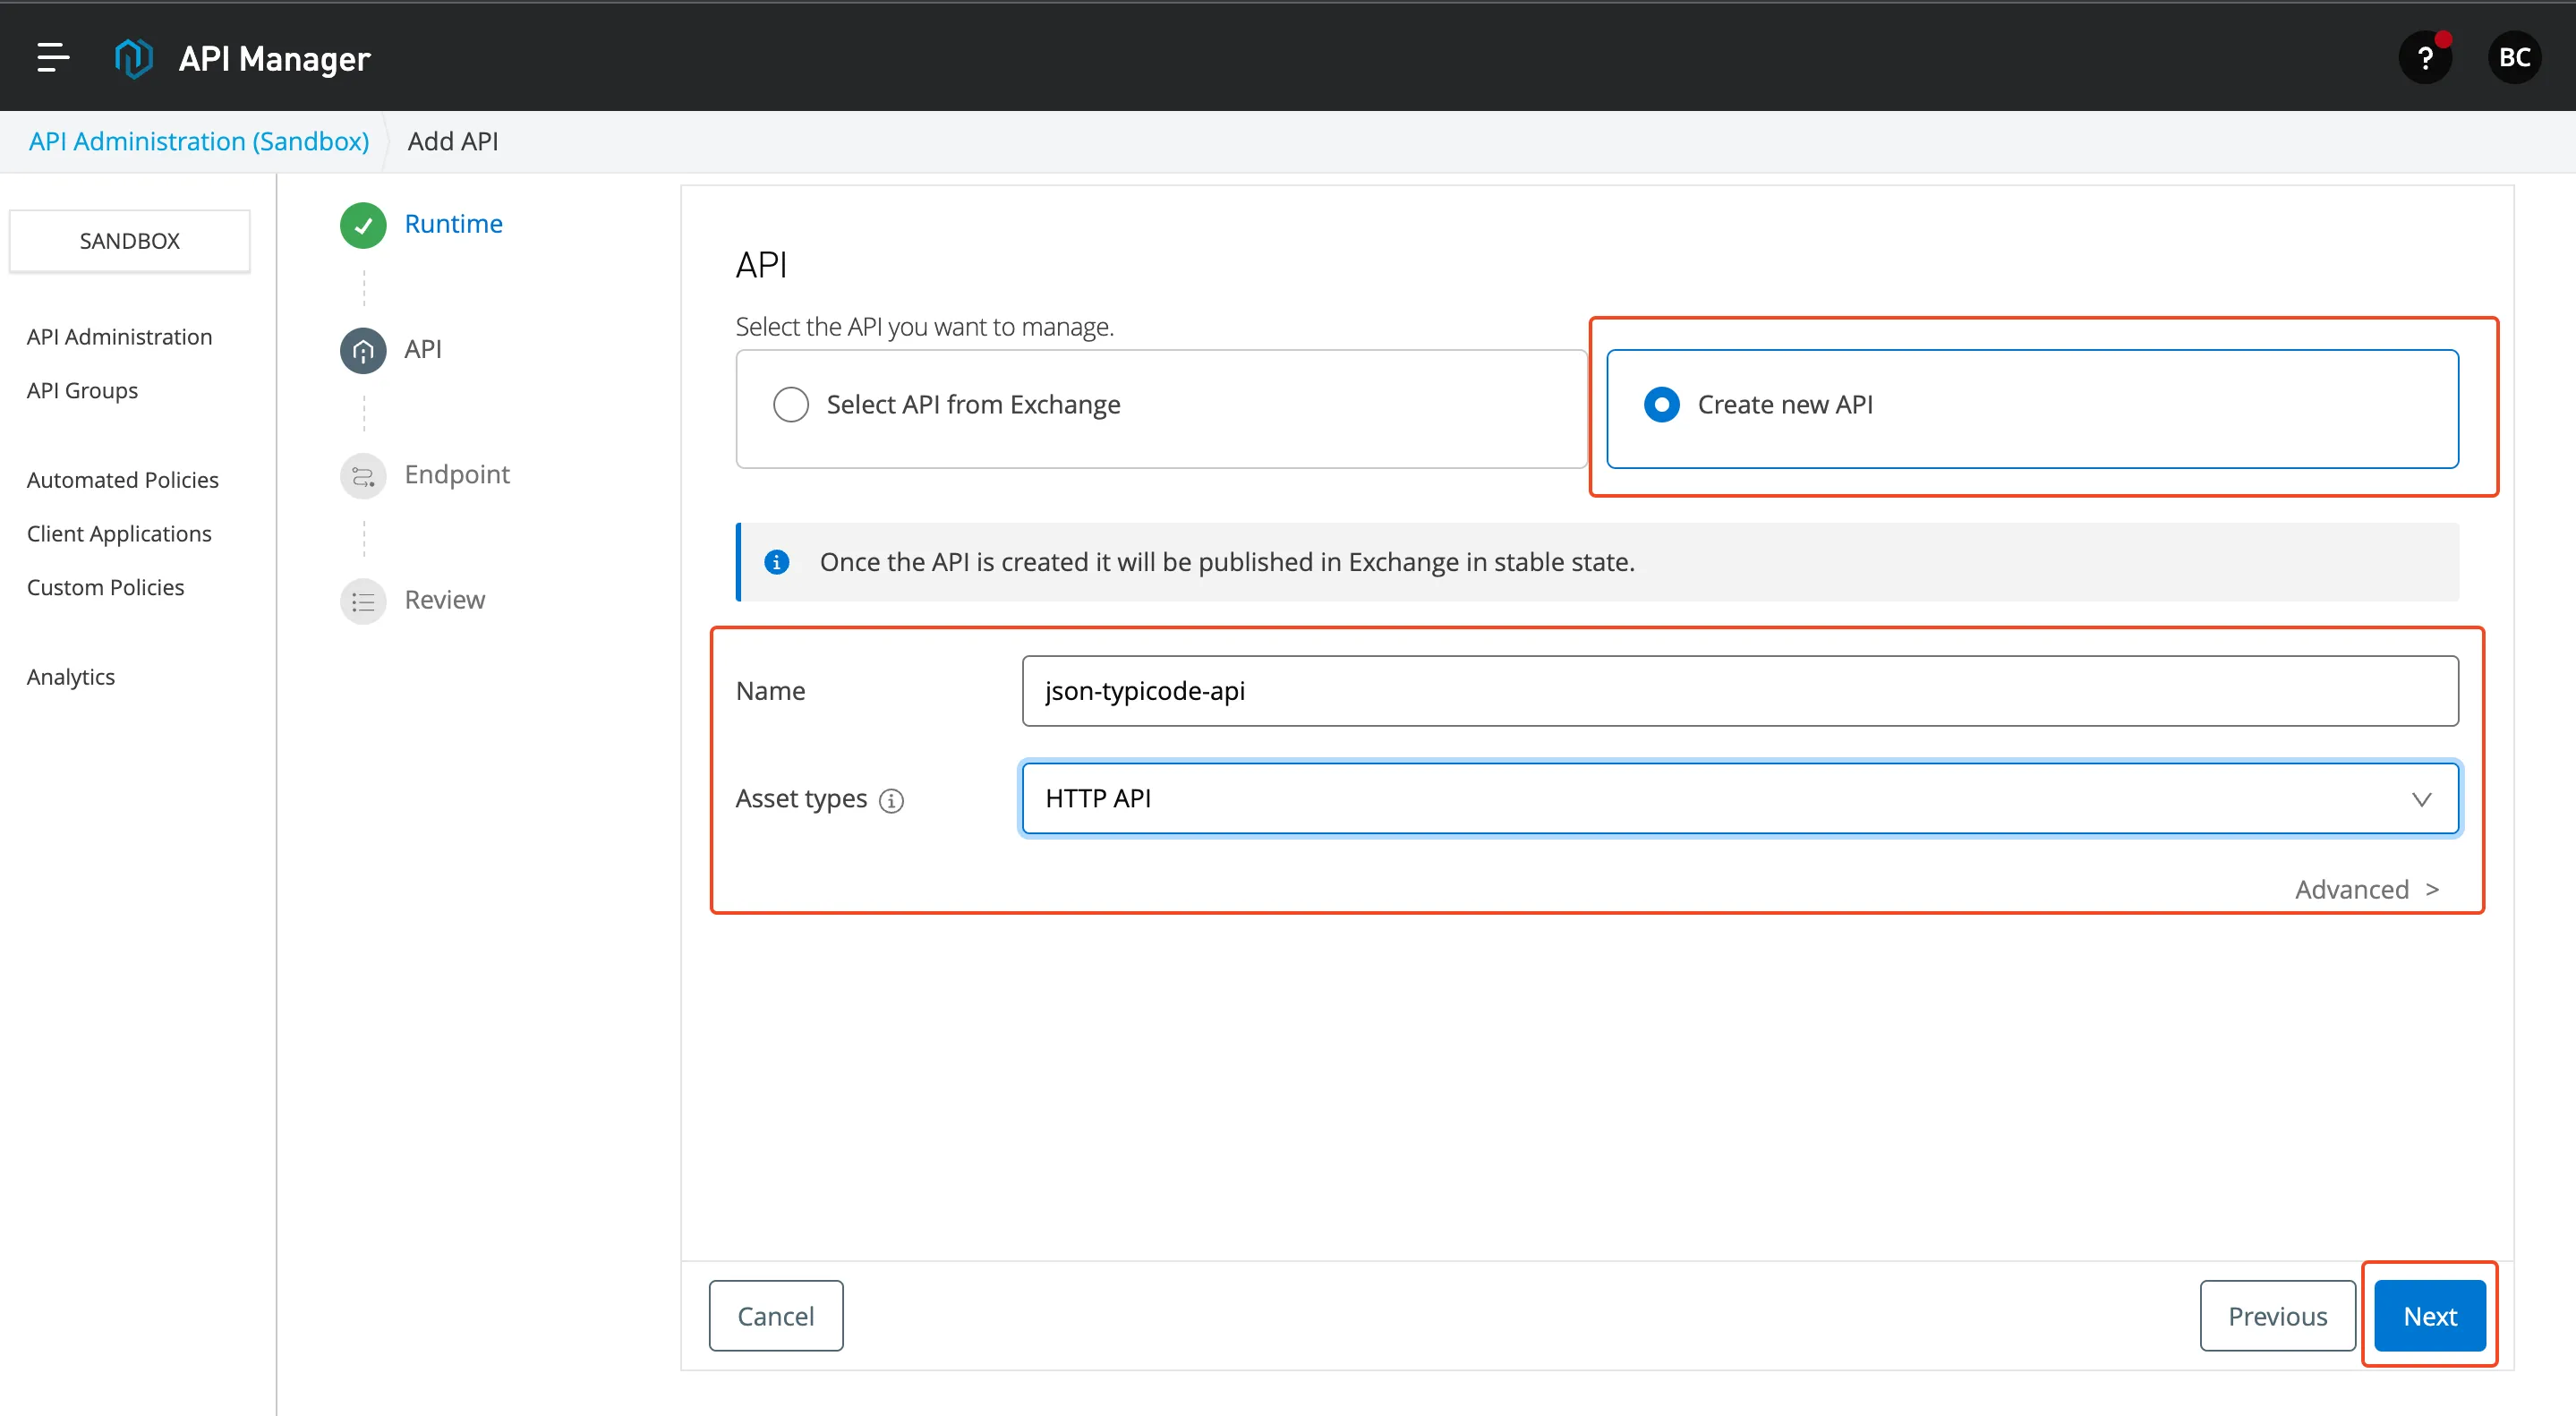2576x1416 pixels.
Task: Select the 'Create new API' radio button
Action: (1662, 404)
